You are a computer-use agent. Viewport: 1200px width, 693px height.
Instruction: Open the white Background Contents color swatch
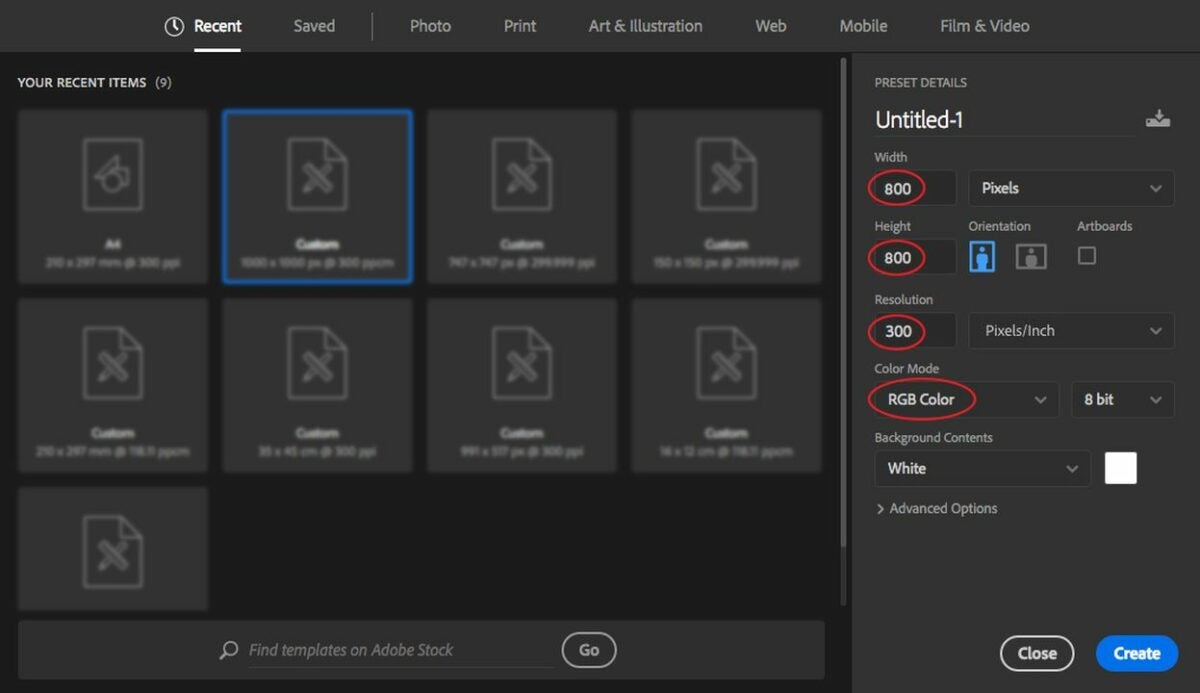[x=1121, y=467]
